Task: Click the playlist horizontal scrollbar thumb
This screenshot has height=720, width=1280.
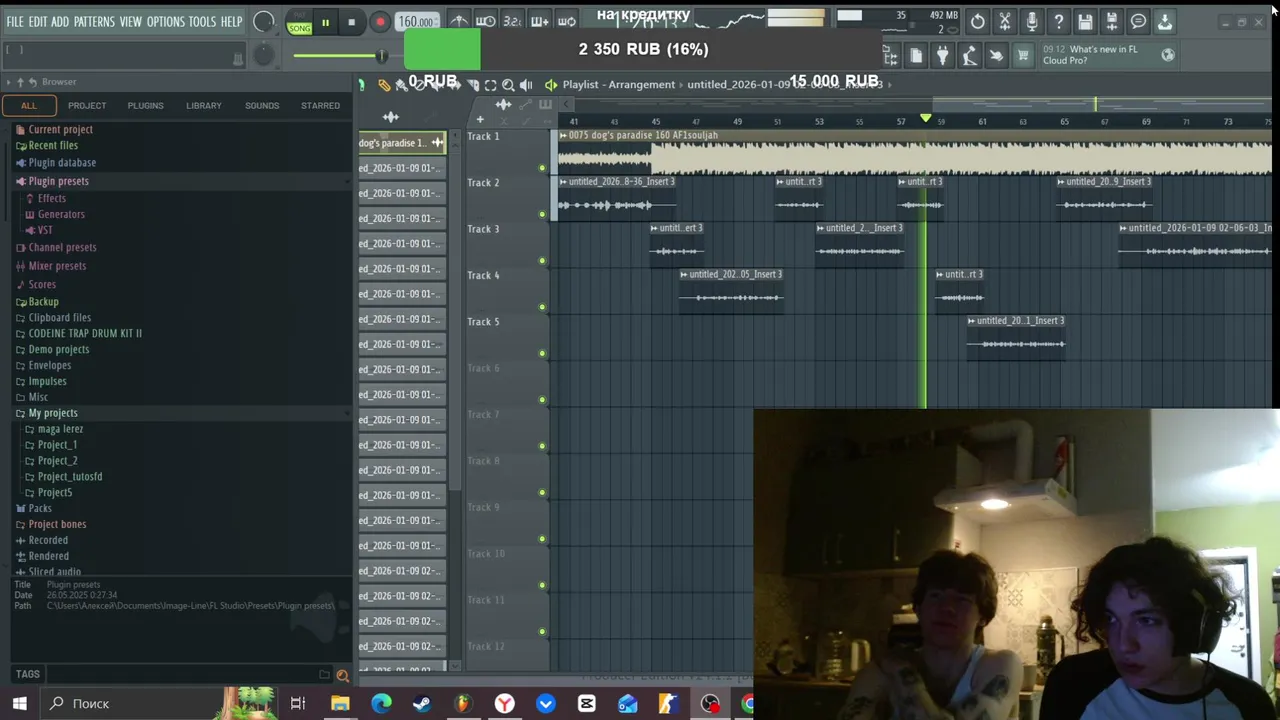Action: click(x=1101, y=103)
